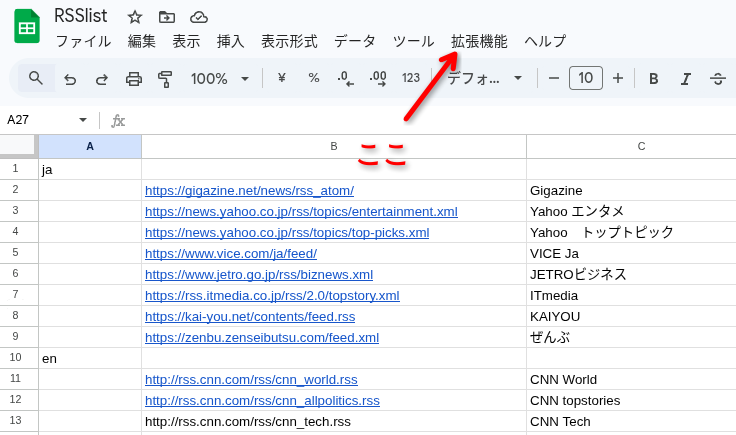Open the データ menu
Screen dimensions: 736x435
pyautogui.click(x=355, y=41)
